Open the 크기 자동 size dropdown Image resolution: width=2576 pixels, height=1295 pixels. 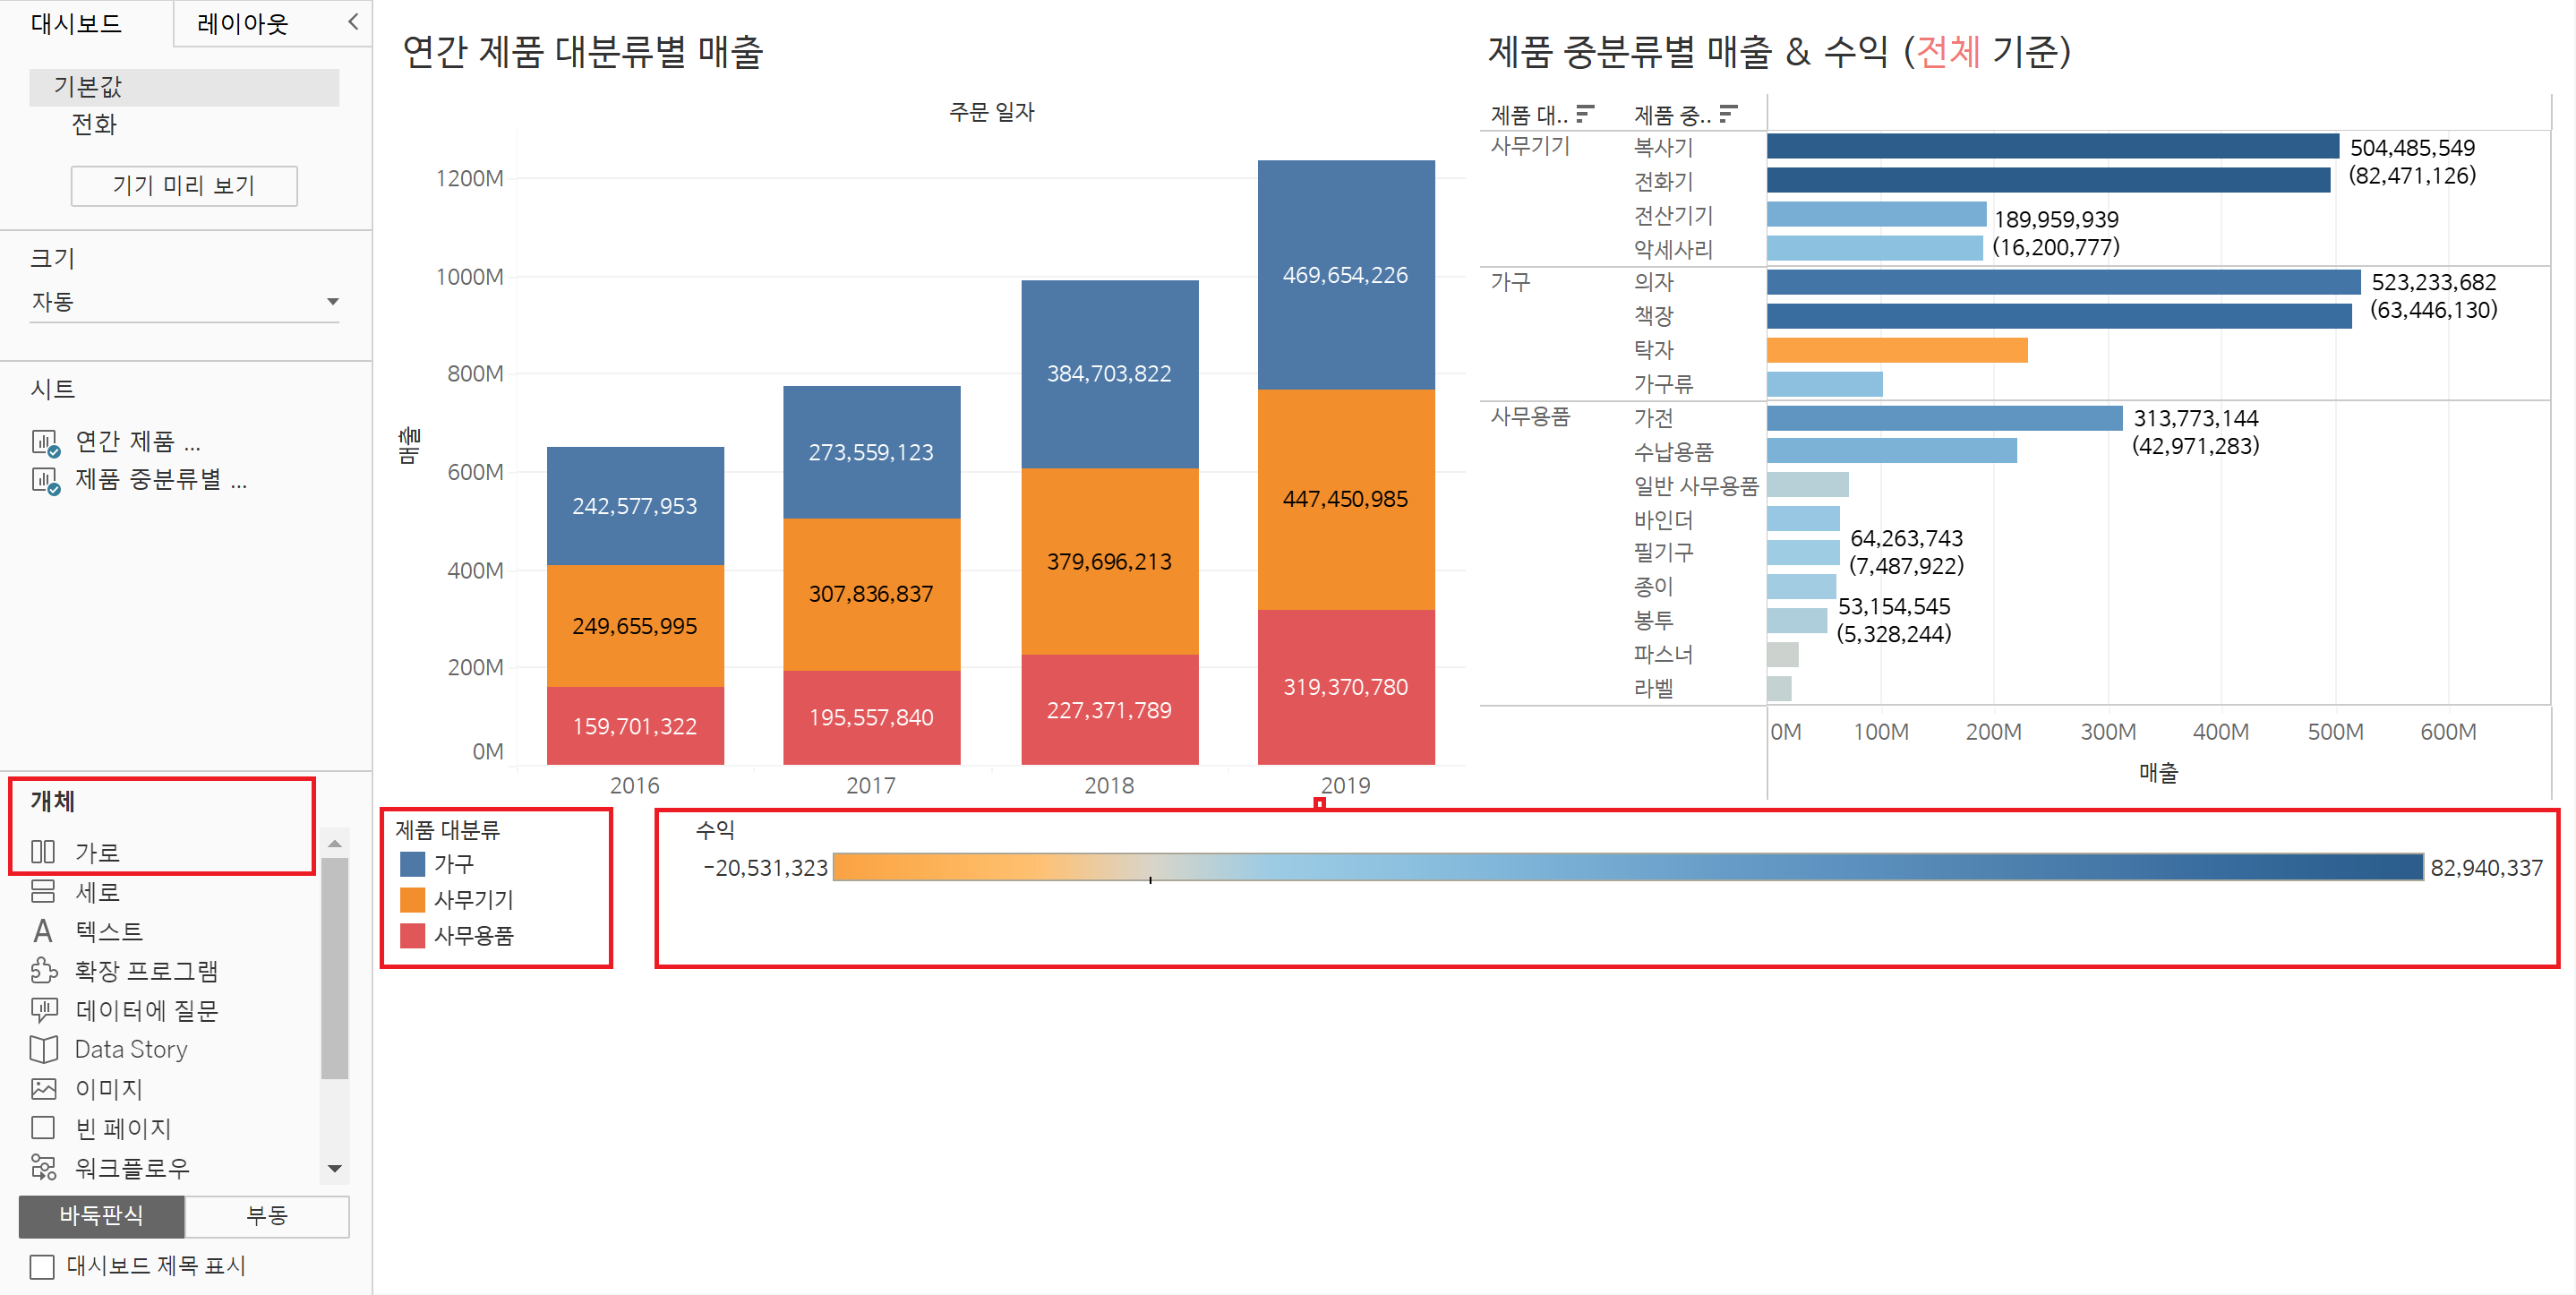pyautogui.click(x=332, y=302)
